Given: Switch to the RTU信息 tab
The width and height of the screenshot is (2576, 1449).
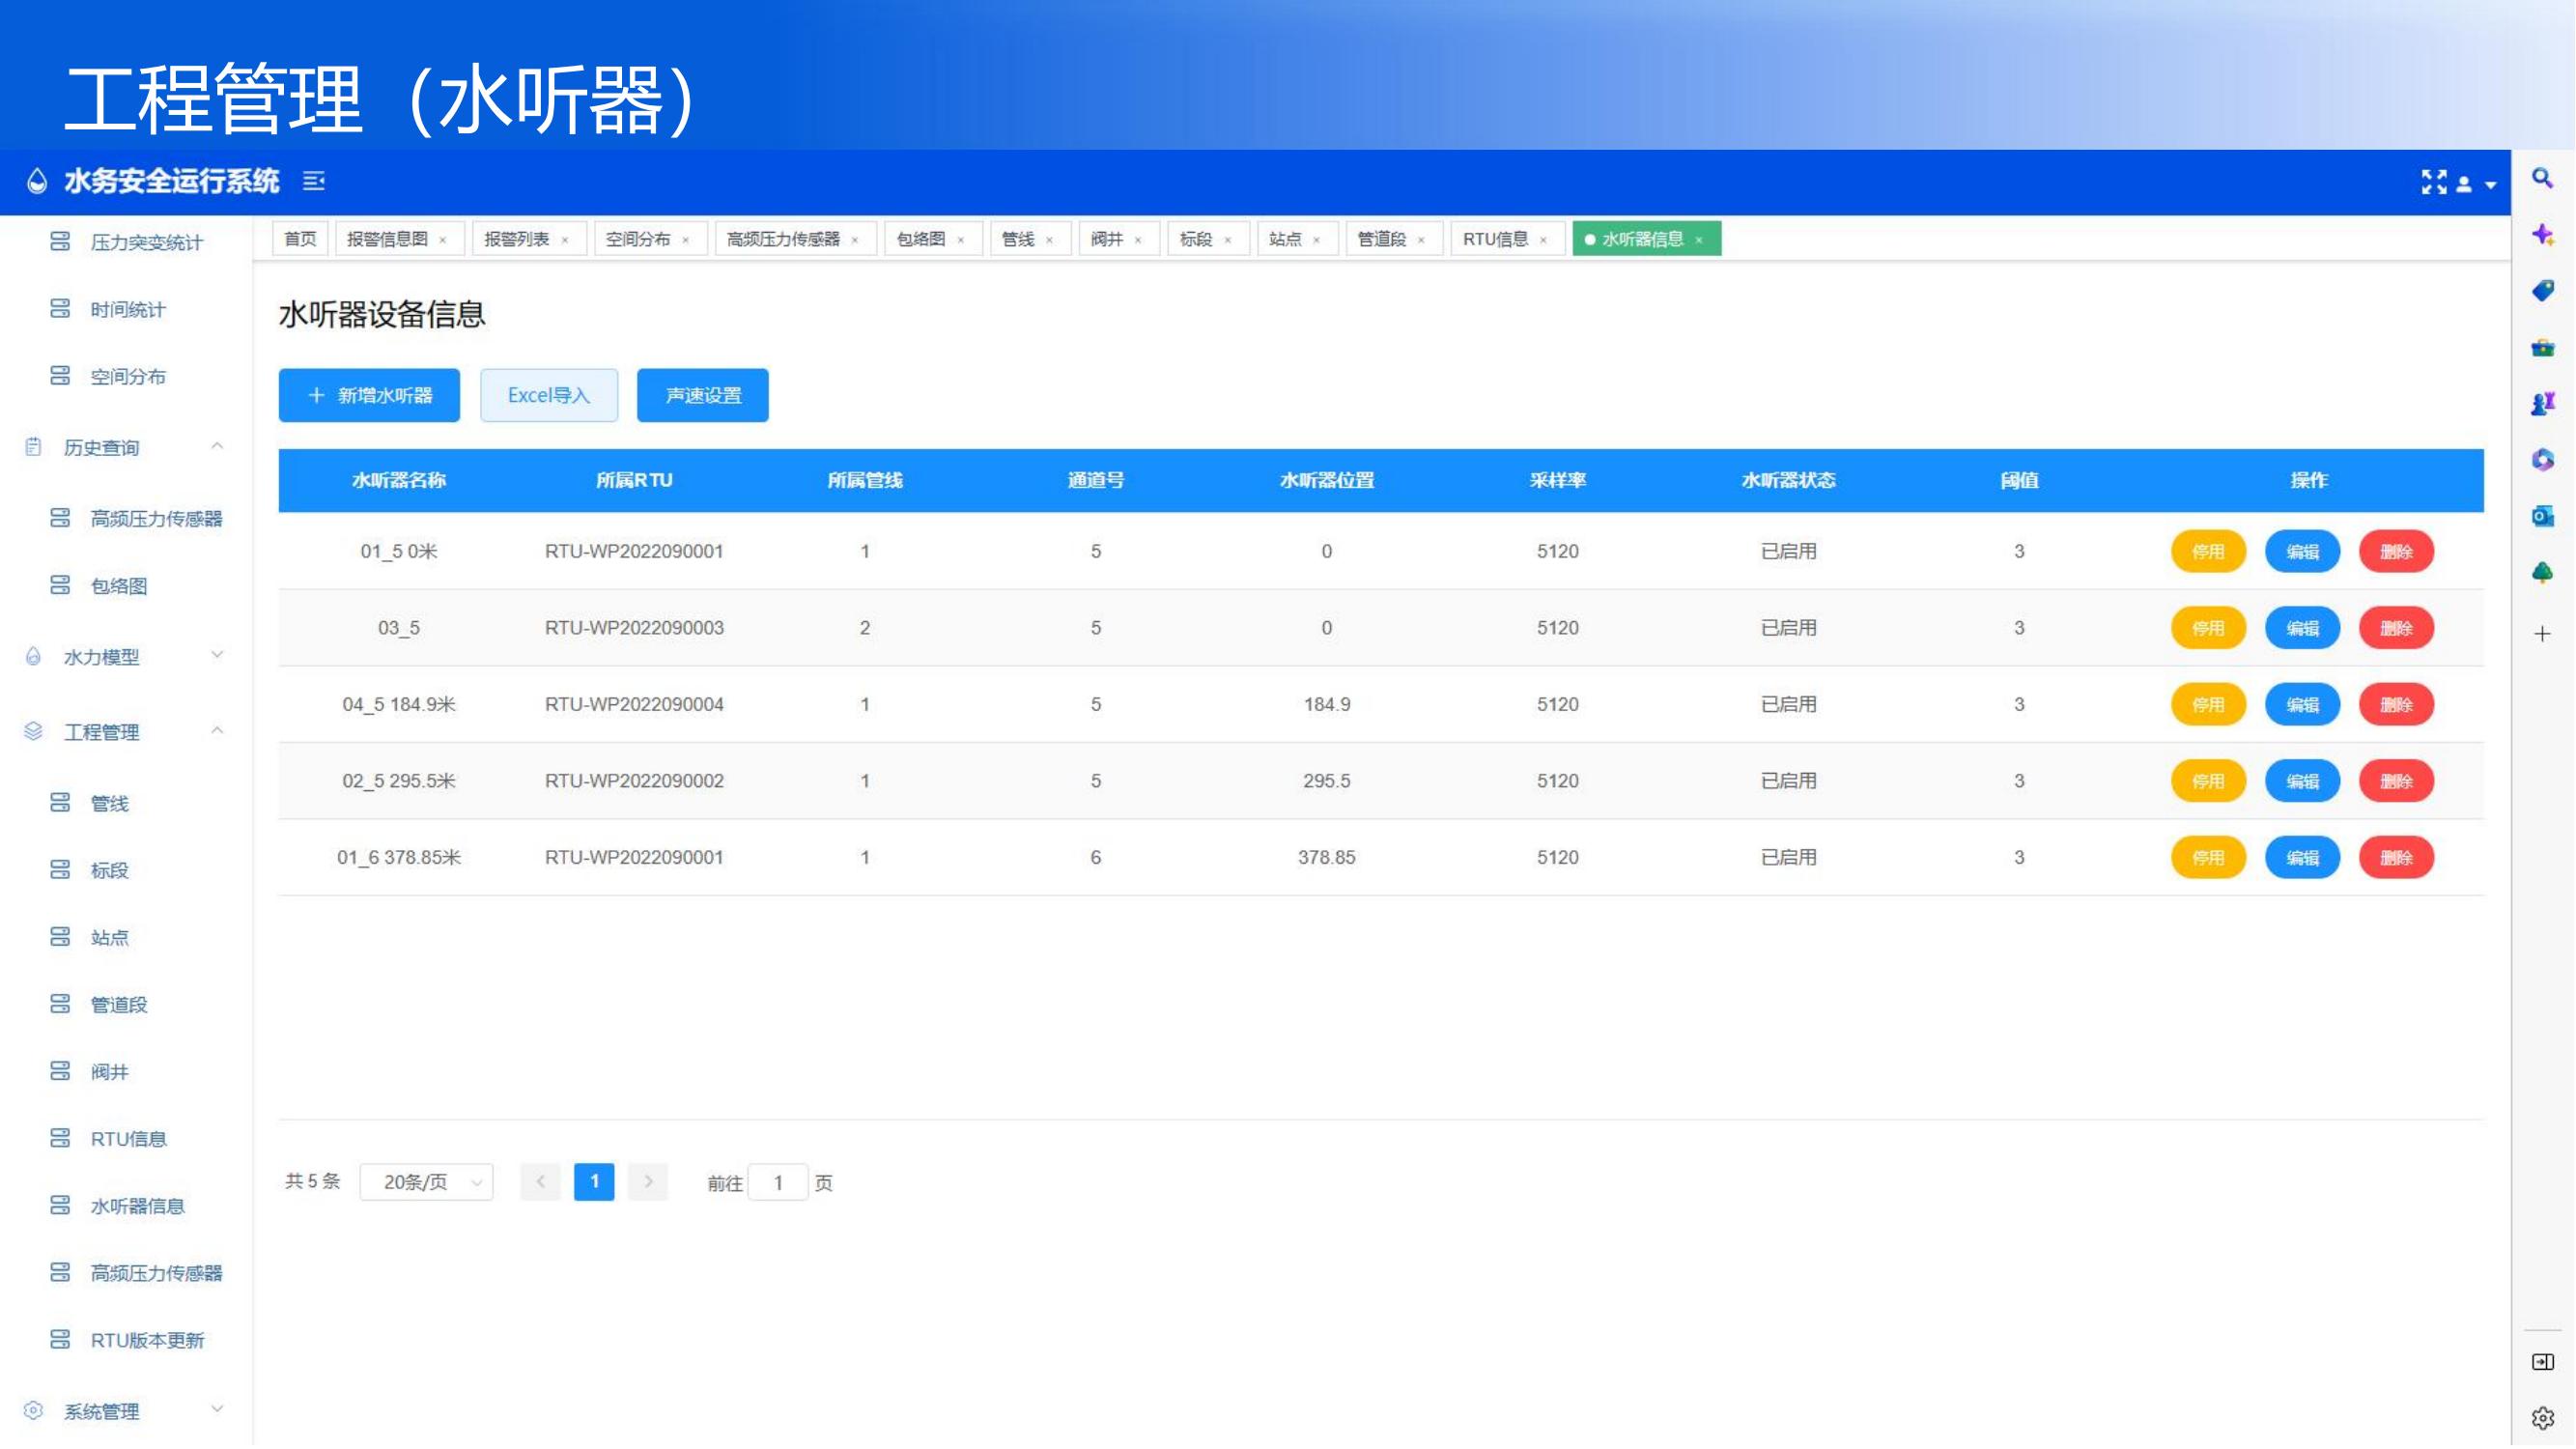Looking at the screenshot, I should tap(1495, 239).
